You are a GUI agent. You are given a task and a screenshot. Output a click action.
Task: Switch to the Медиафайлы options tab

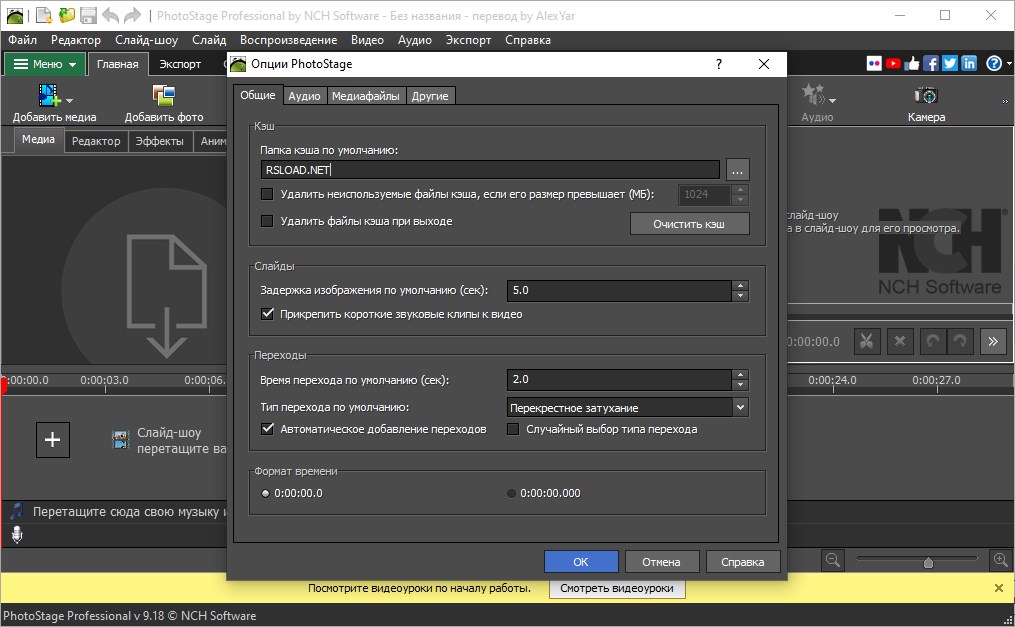[x=366, y=96]
